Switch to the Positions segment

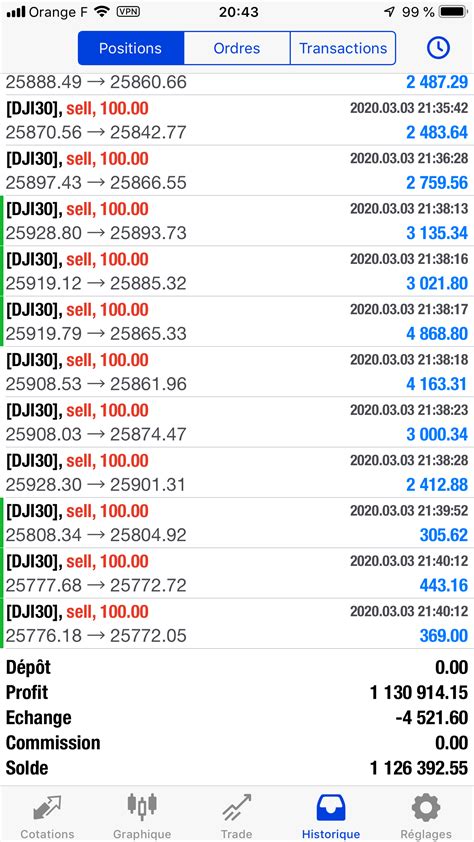click(130, 48)
